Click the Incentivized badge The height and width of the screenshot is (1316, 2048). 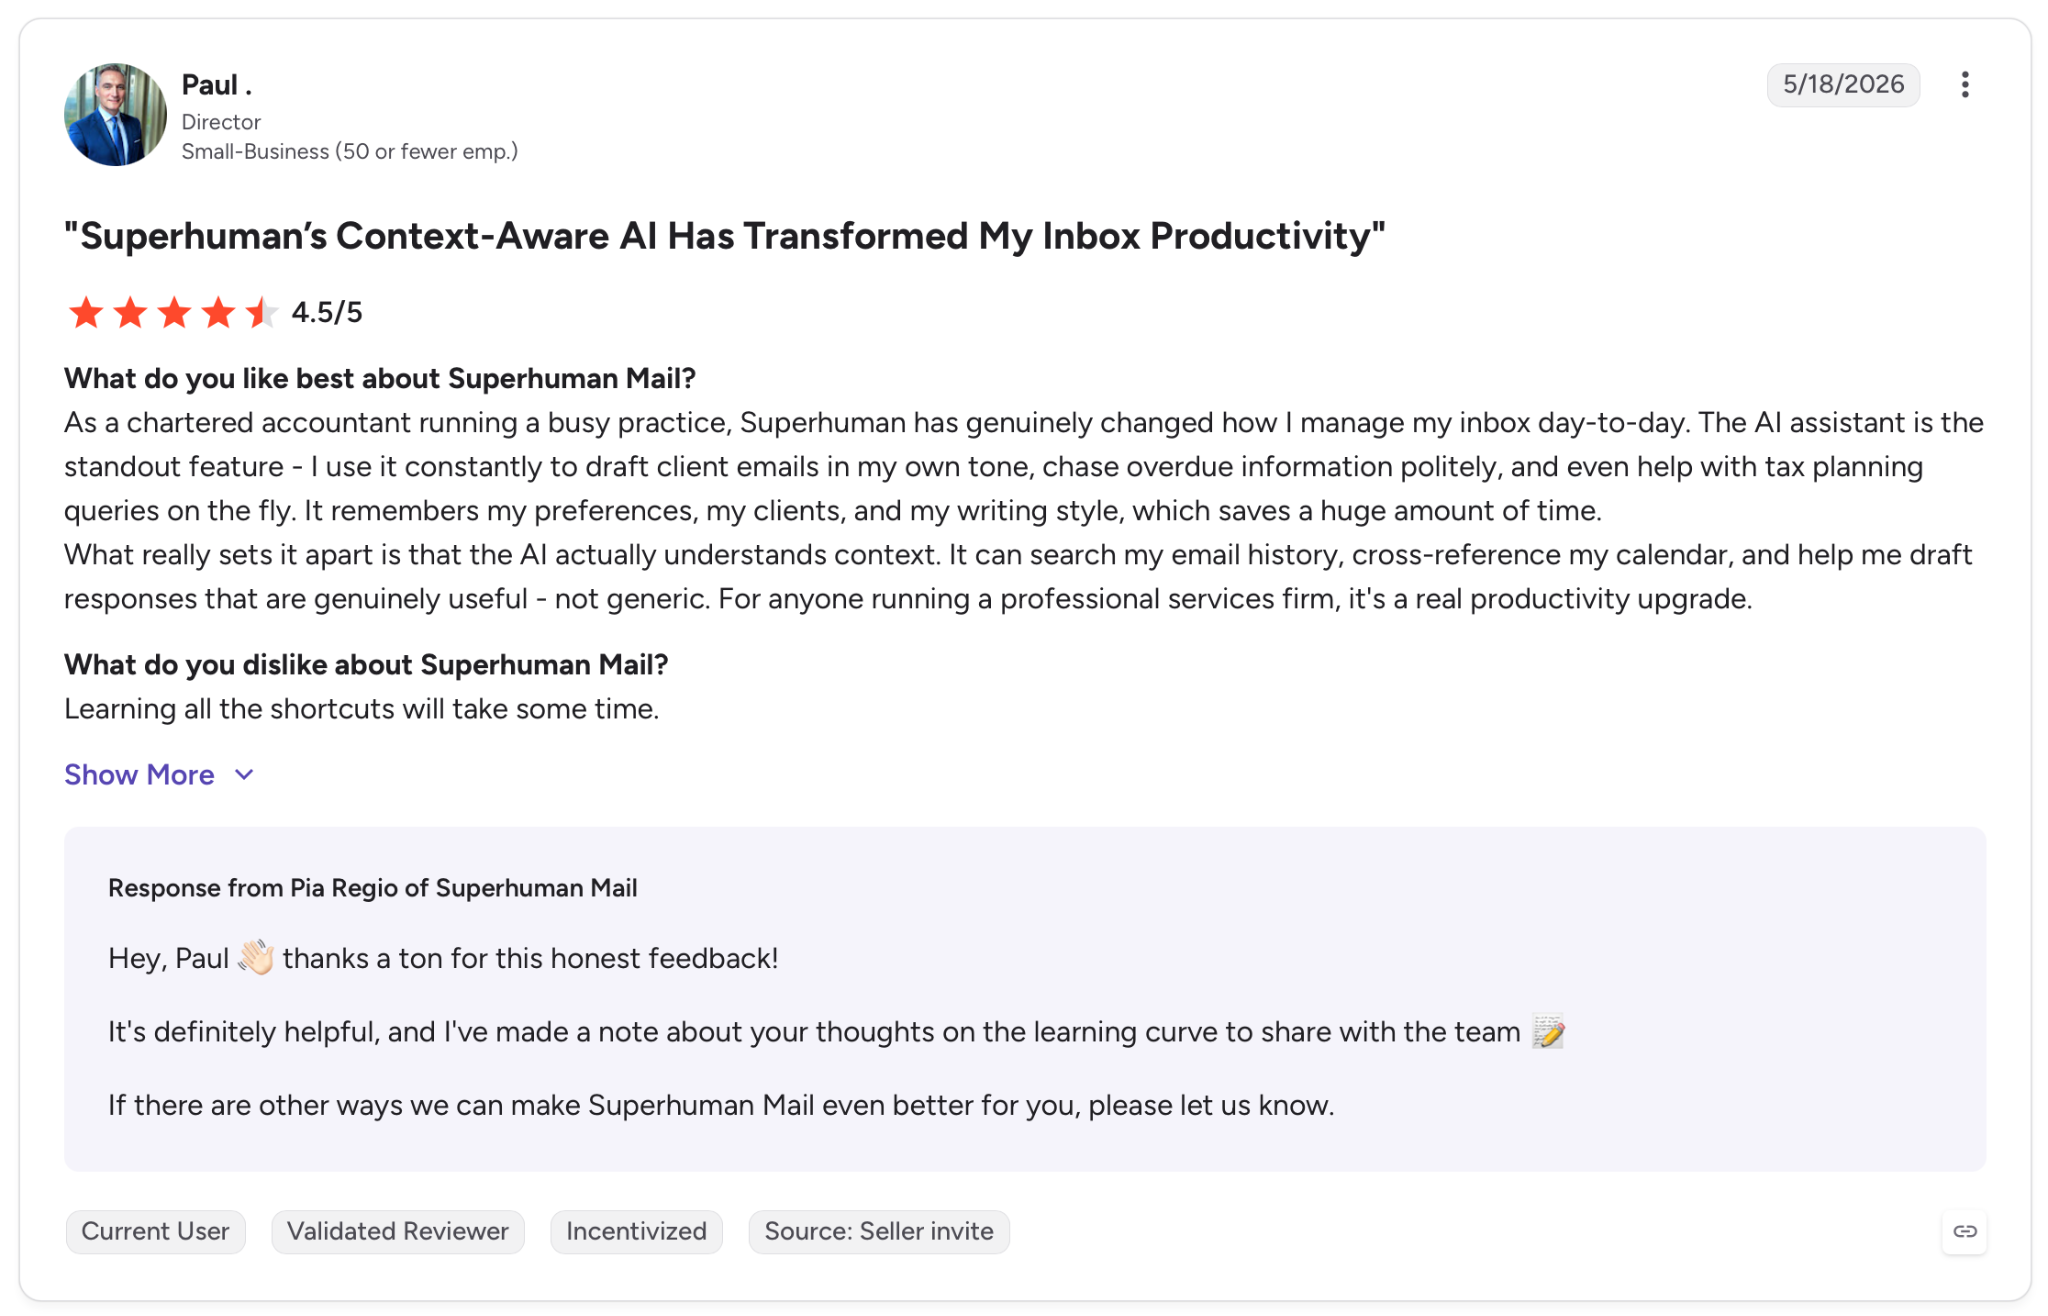(636, 1231)
